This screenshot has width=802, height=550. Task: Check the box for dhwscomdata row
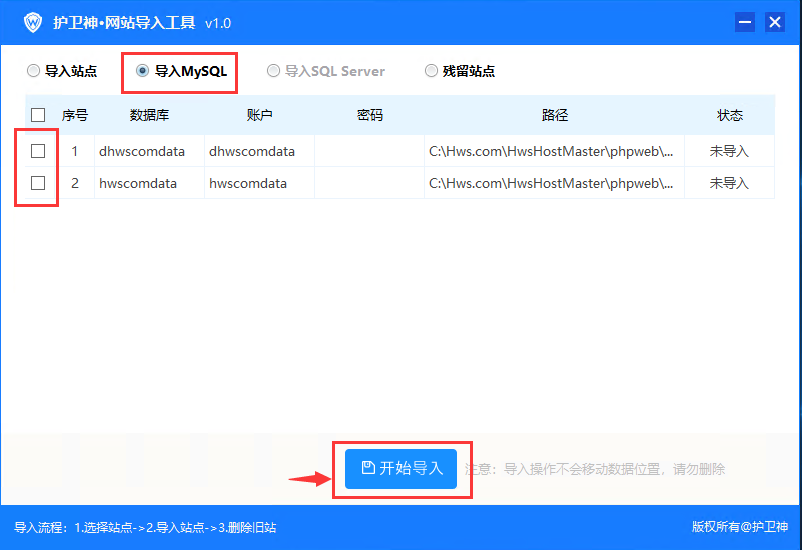(38, 151)
